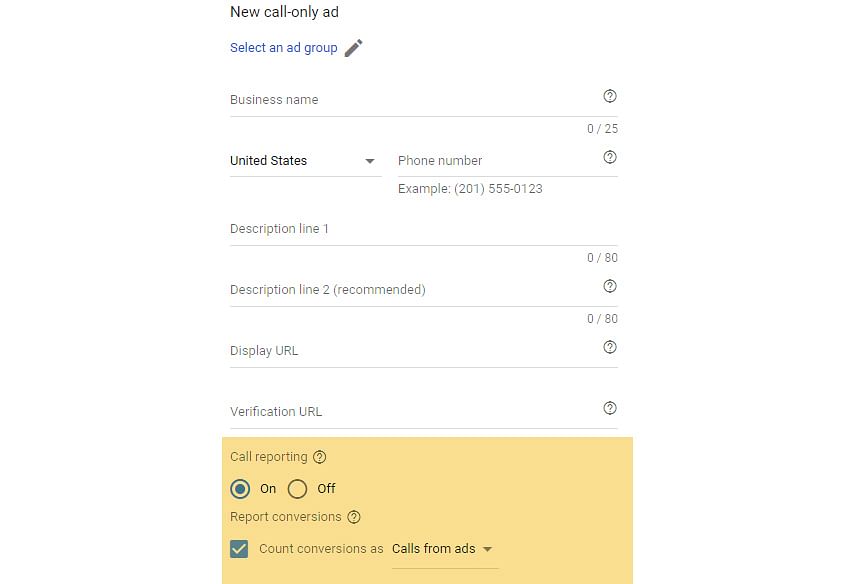This screenshot has height=584, width=848.
Task: Open help icon next to Report conversions
Action: (x=354, y=517)
